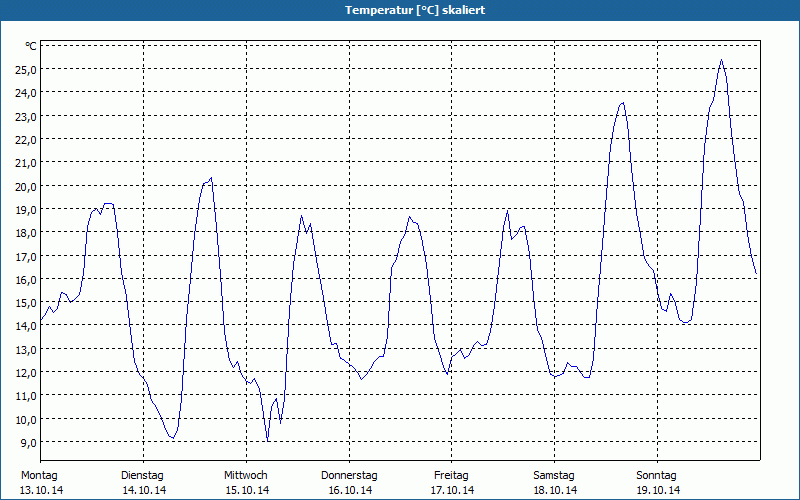Select the Sonntag day label
The image size is (800, 500).
point(657,475)
